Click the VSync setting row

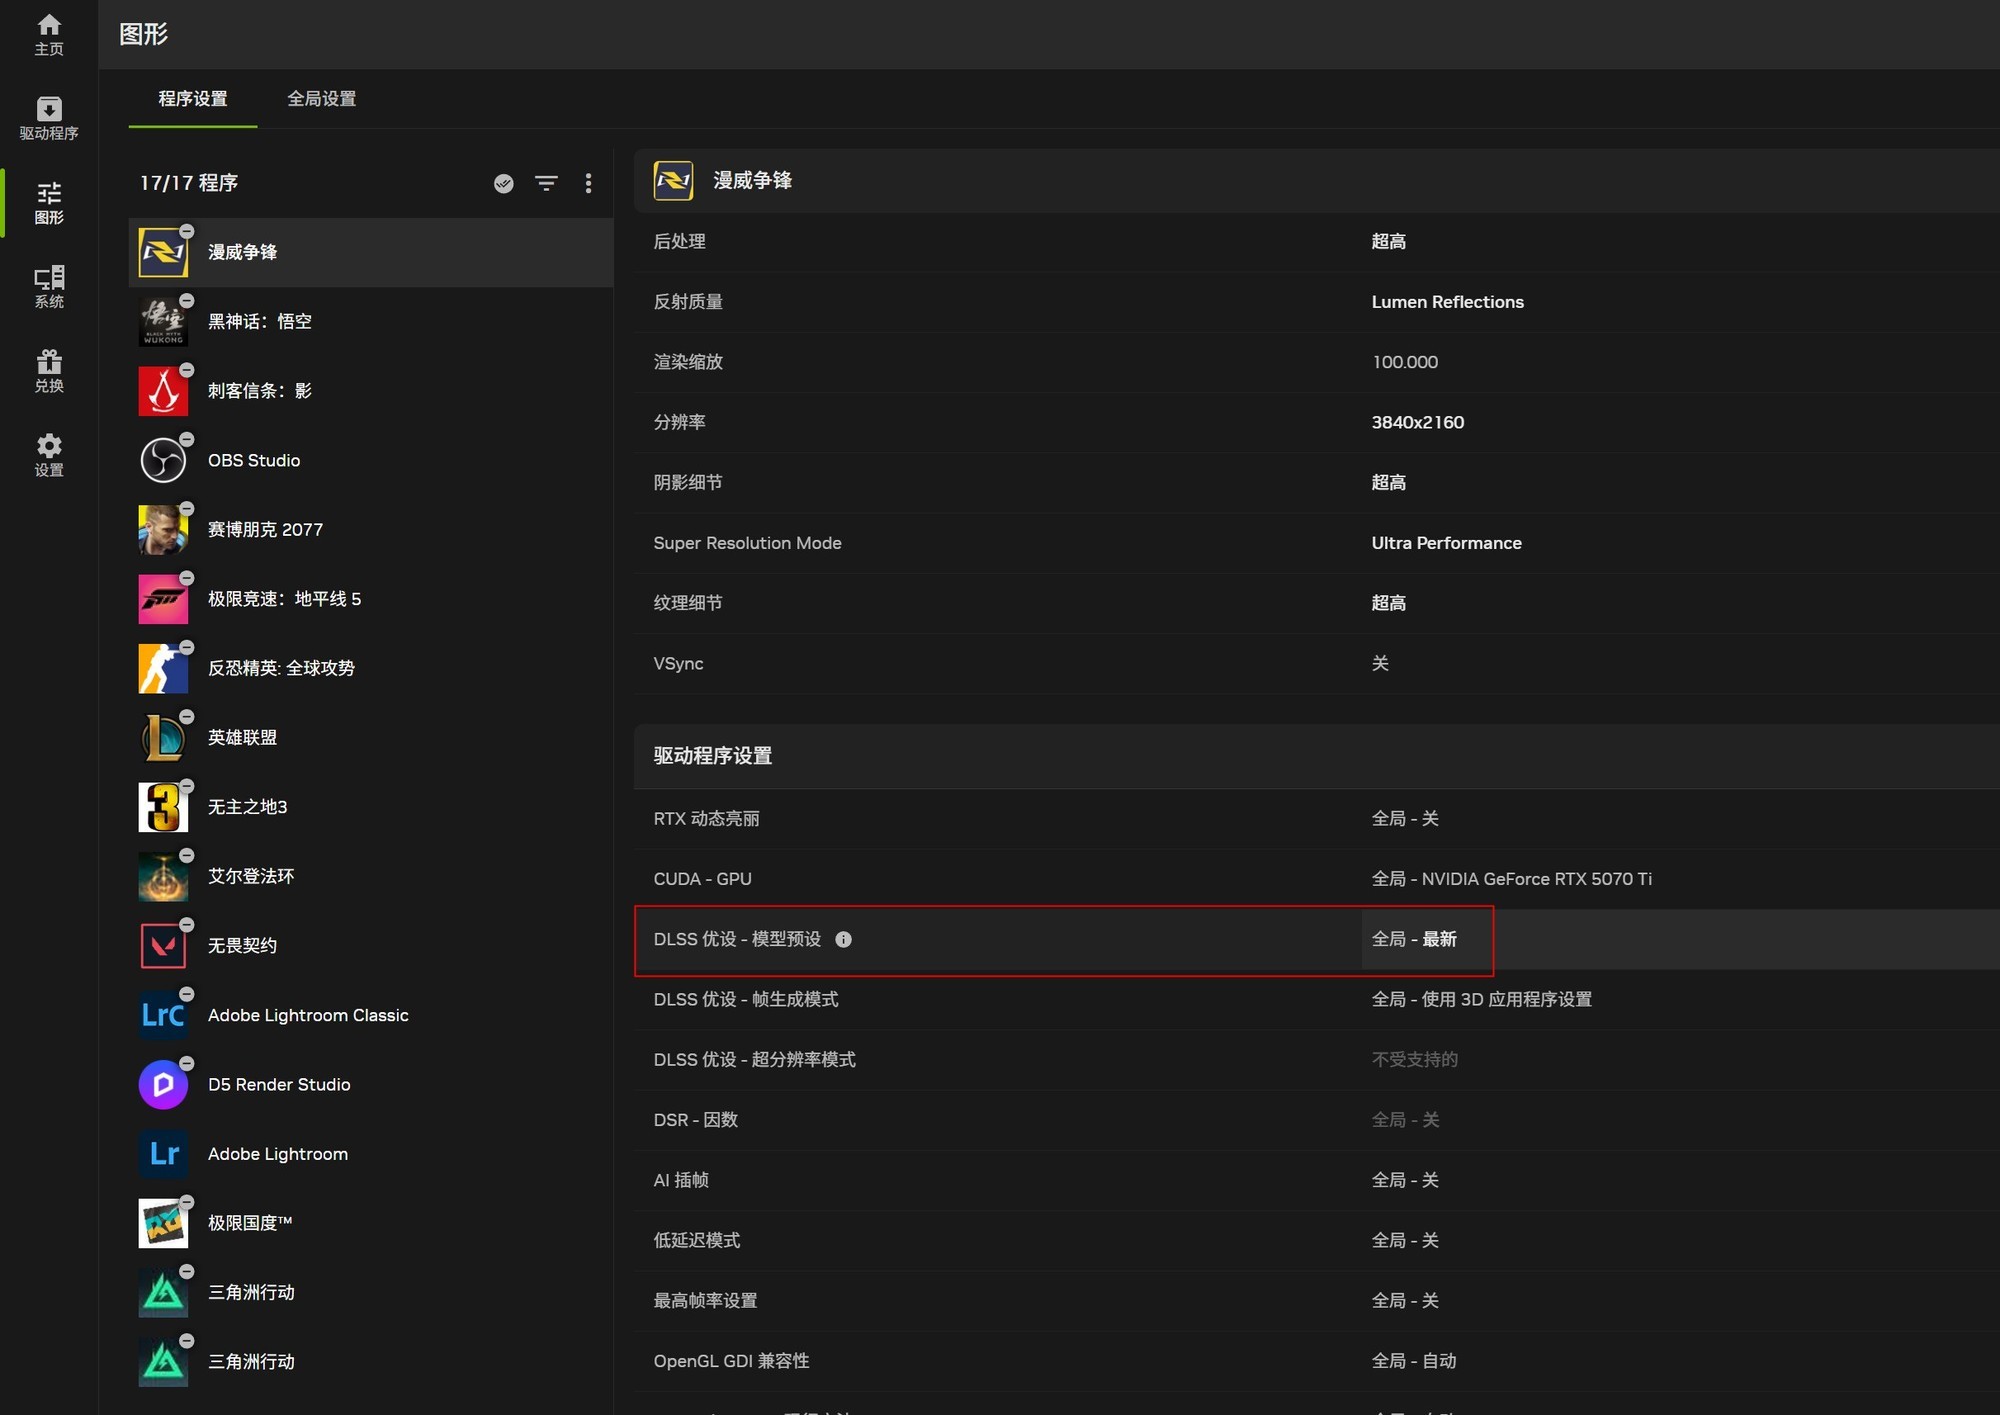click(x=1316, y=663)
